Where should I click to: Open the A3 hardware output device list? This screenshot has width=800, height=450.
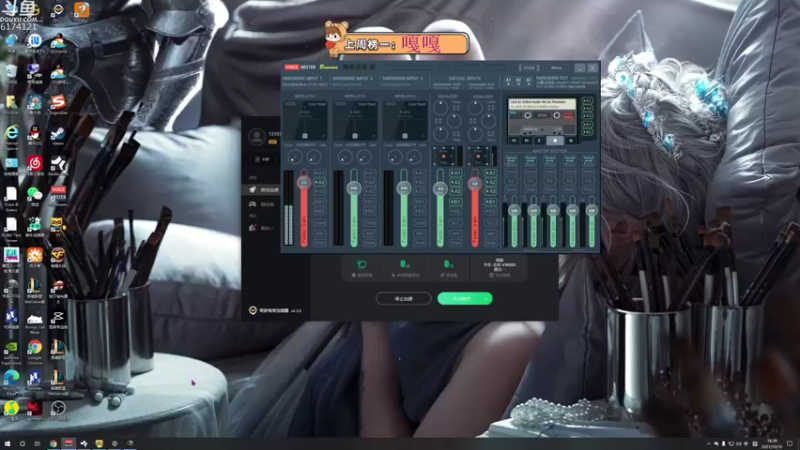[x=529, y=81]
